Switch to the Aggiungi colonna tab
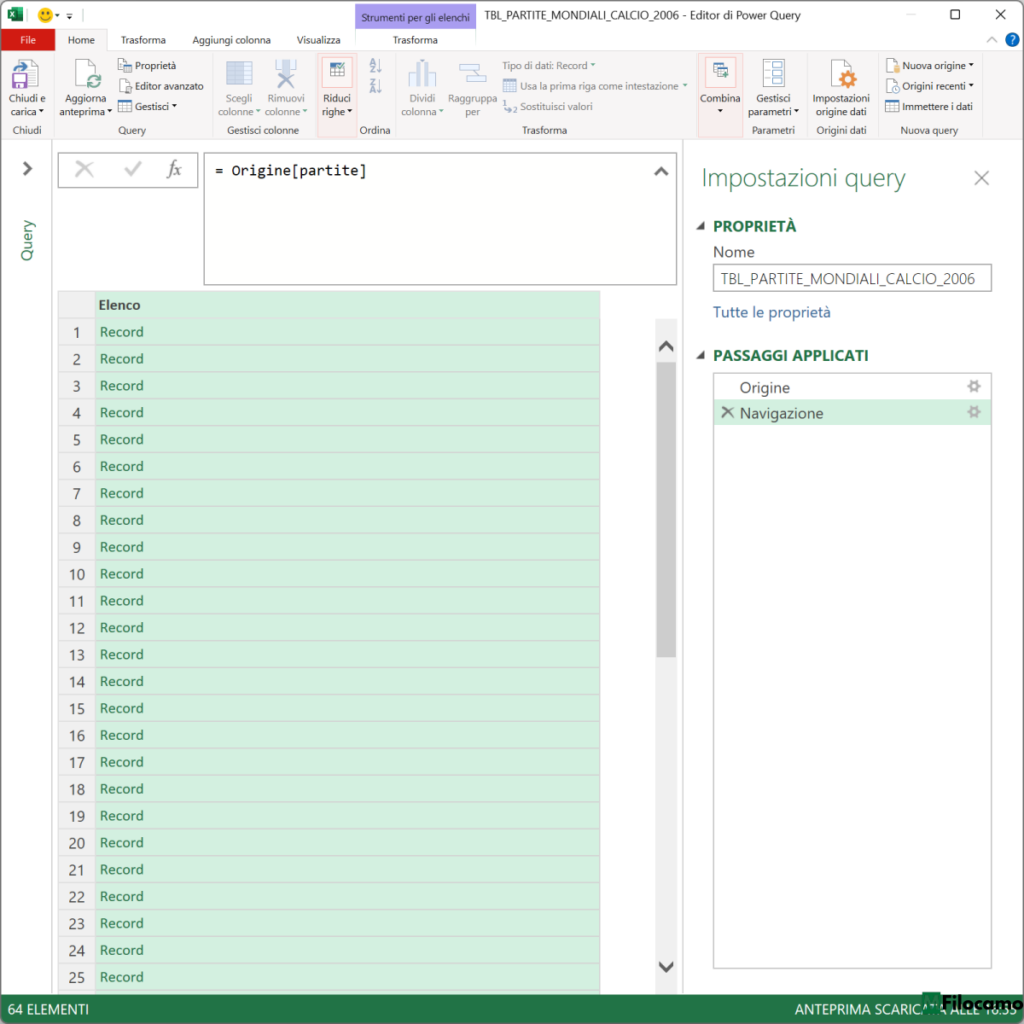Image resolution: width=1024 pixels, height=1024 pixels. [231, 40]
